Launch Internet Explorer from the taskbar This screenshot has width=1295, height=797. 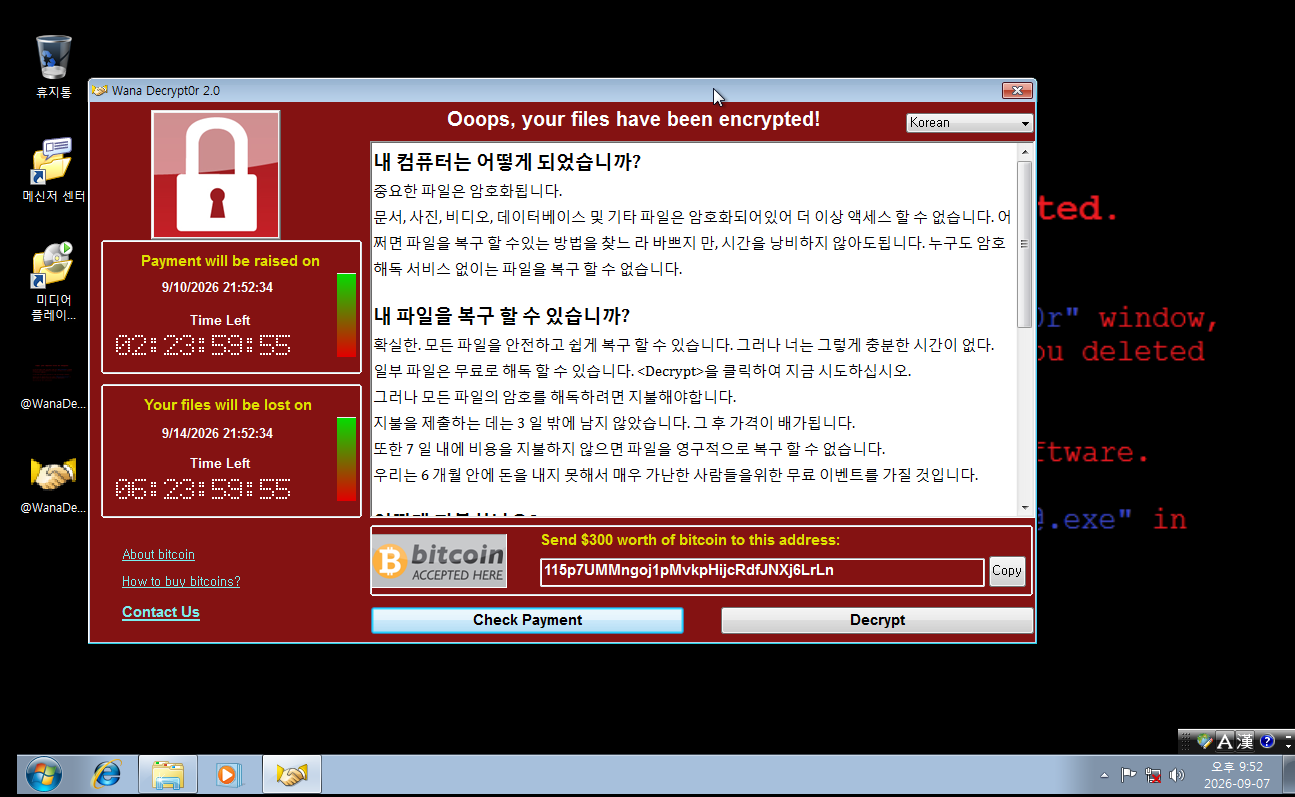tap(106, 774)
